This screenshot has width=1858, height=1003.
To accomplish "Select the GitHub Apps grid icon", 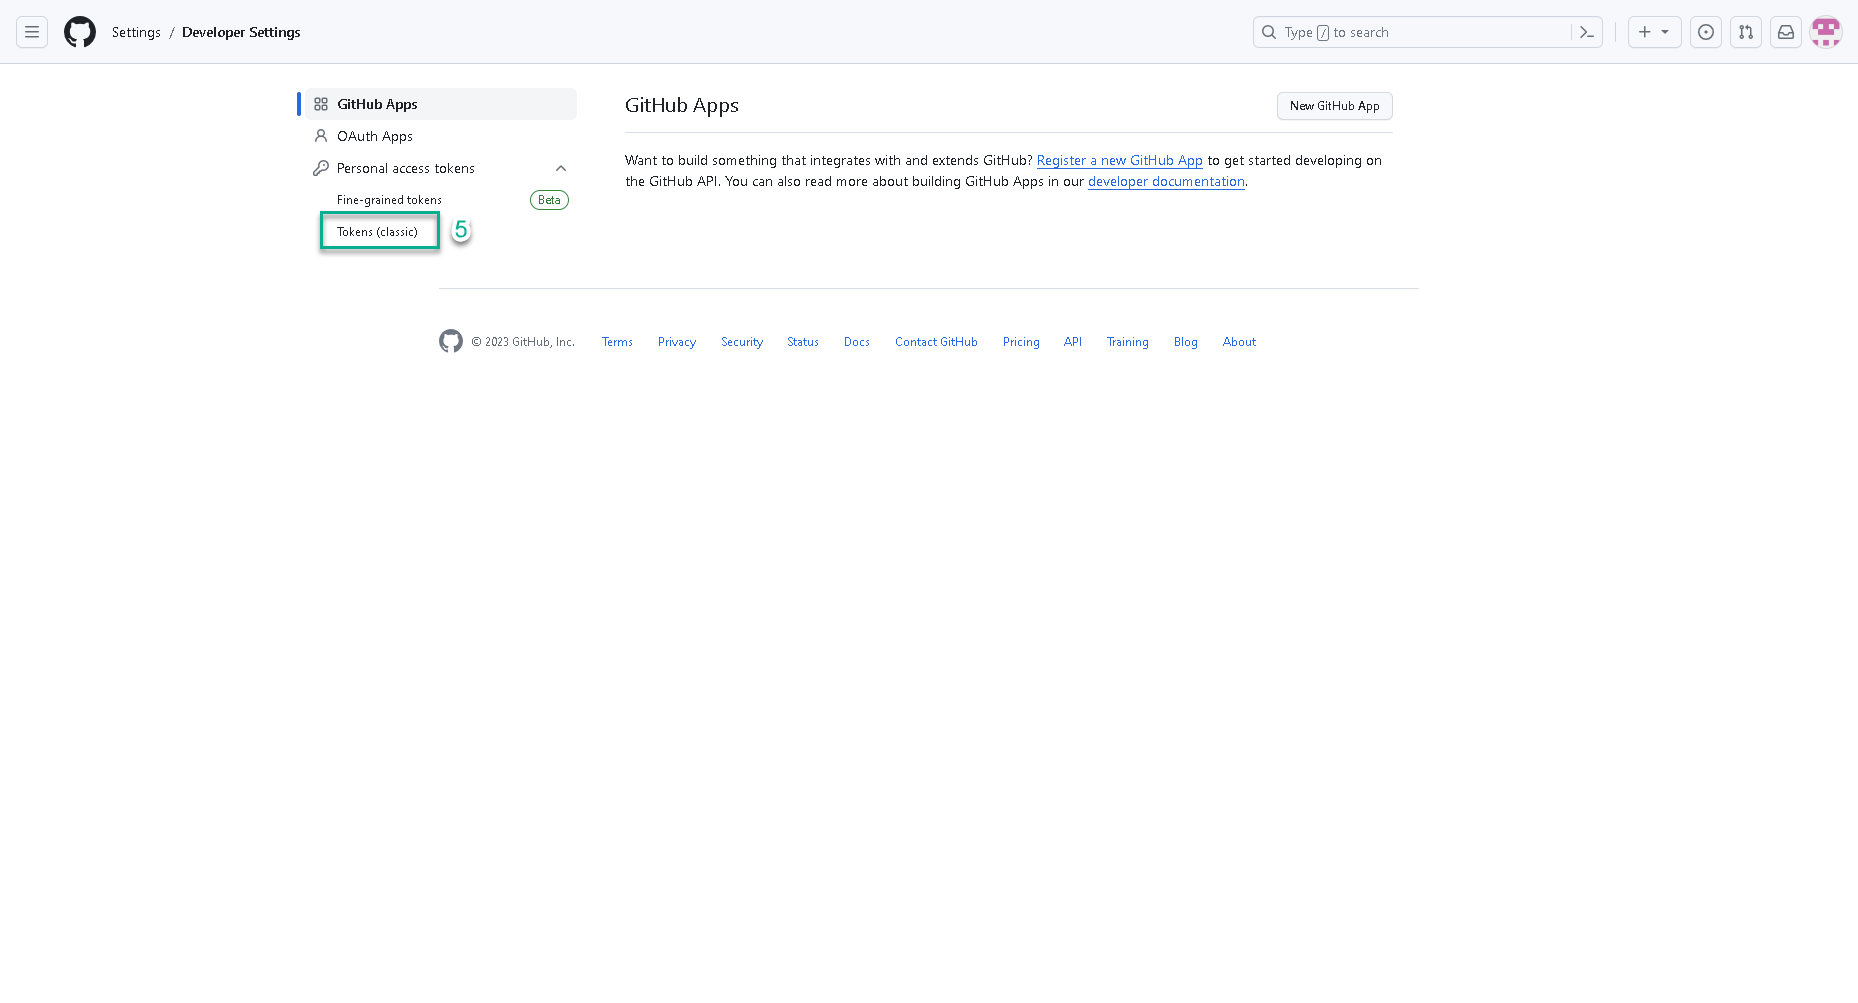I will pyautogui.click(x=321, y=103).
